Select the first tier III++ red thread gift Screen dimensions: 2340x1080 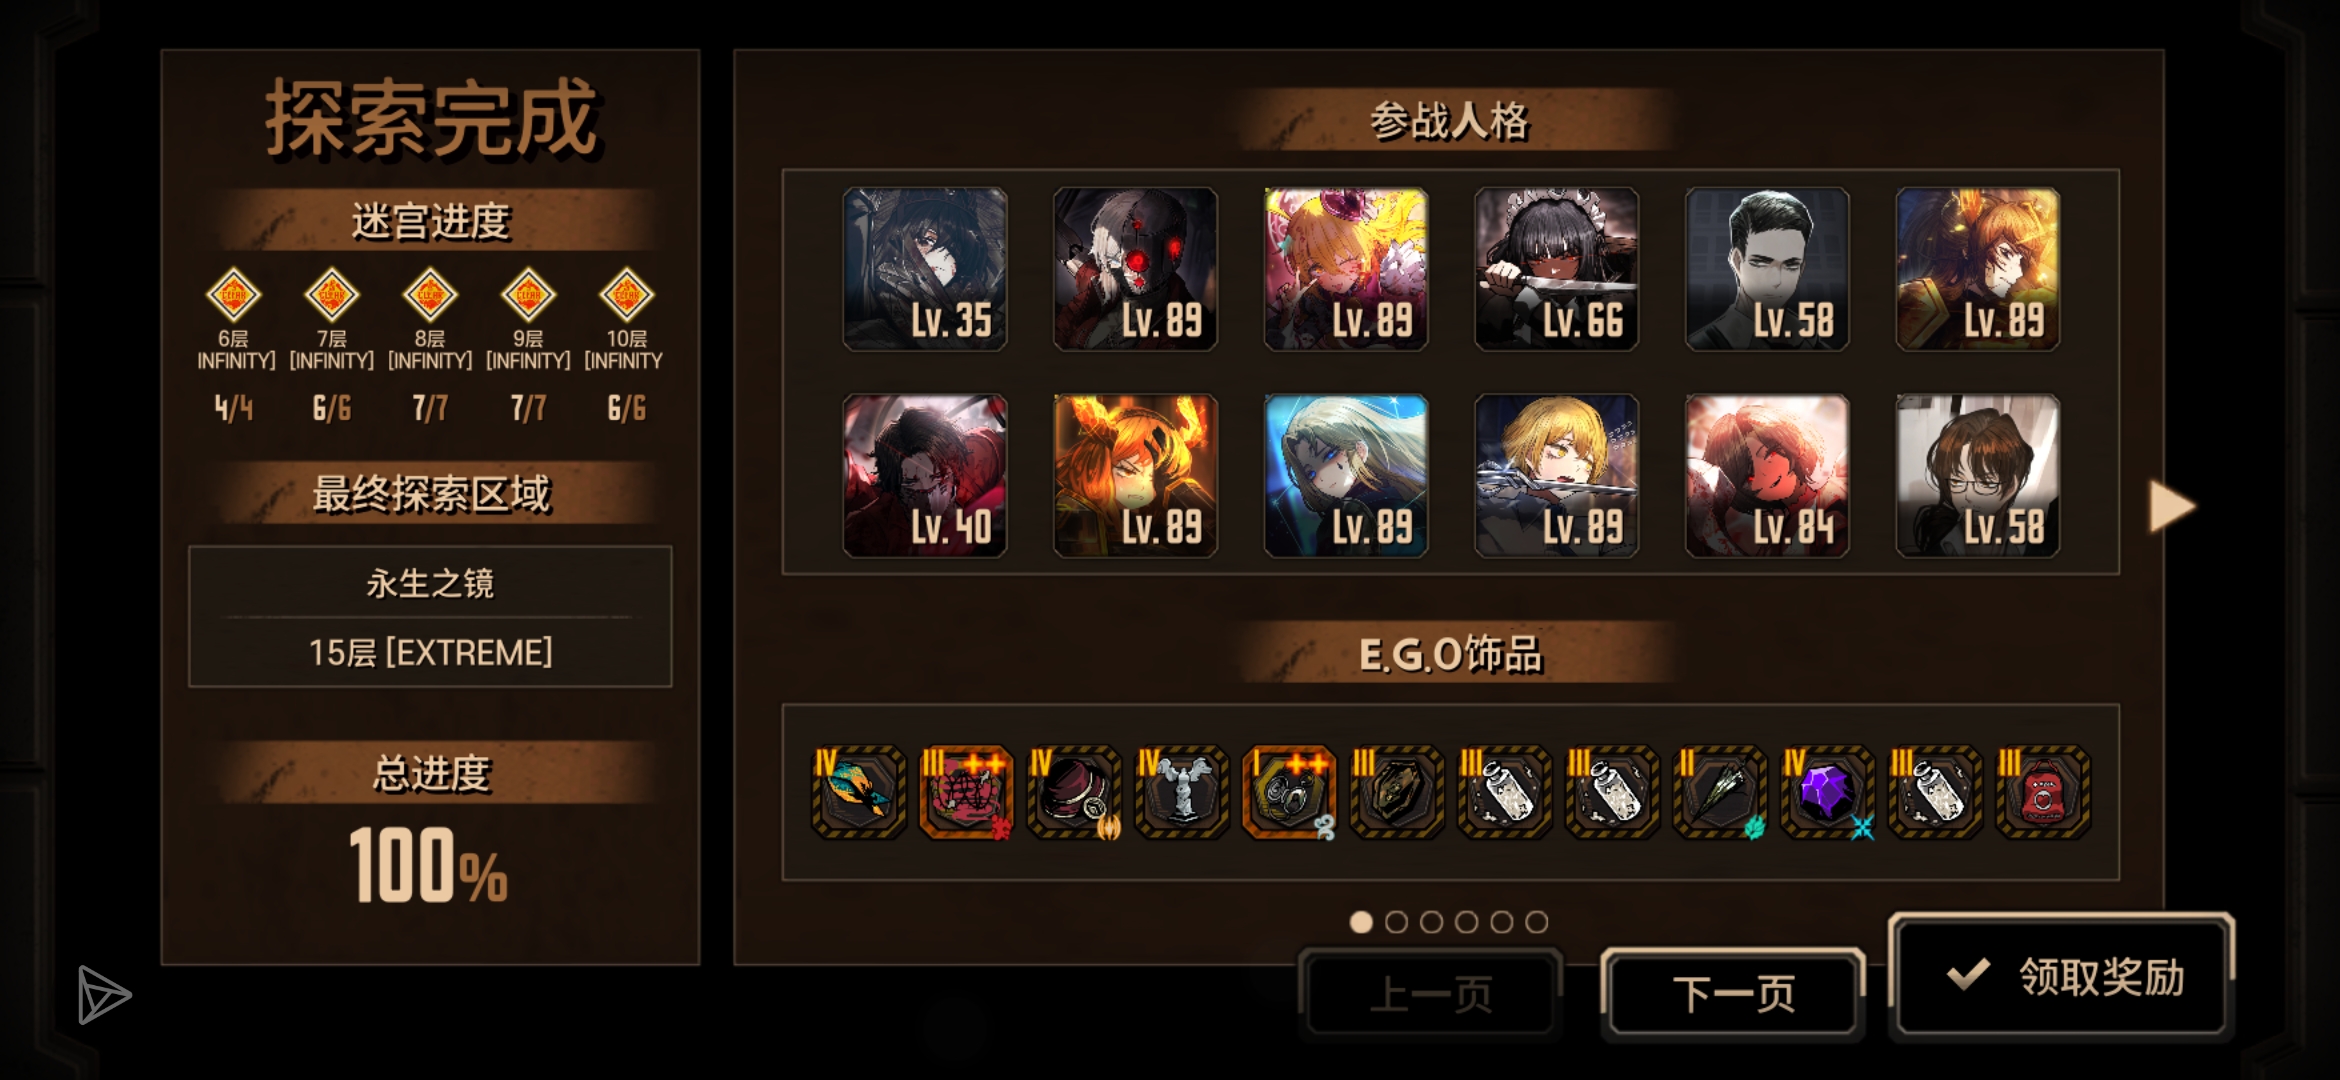966,792
